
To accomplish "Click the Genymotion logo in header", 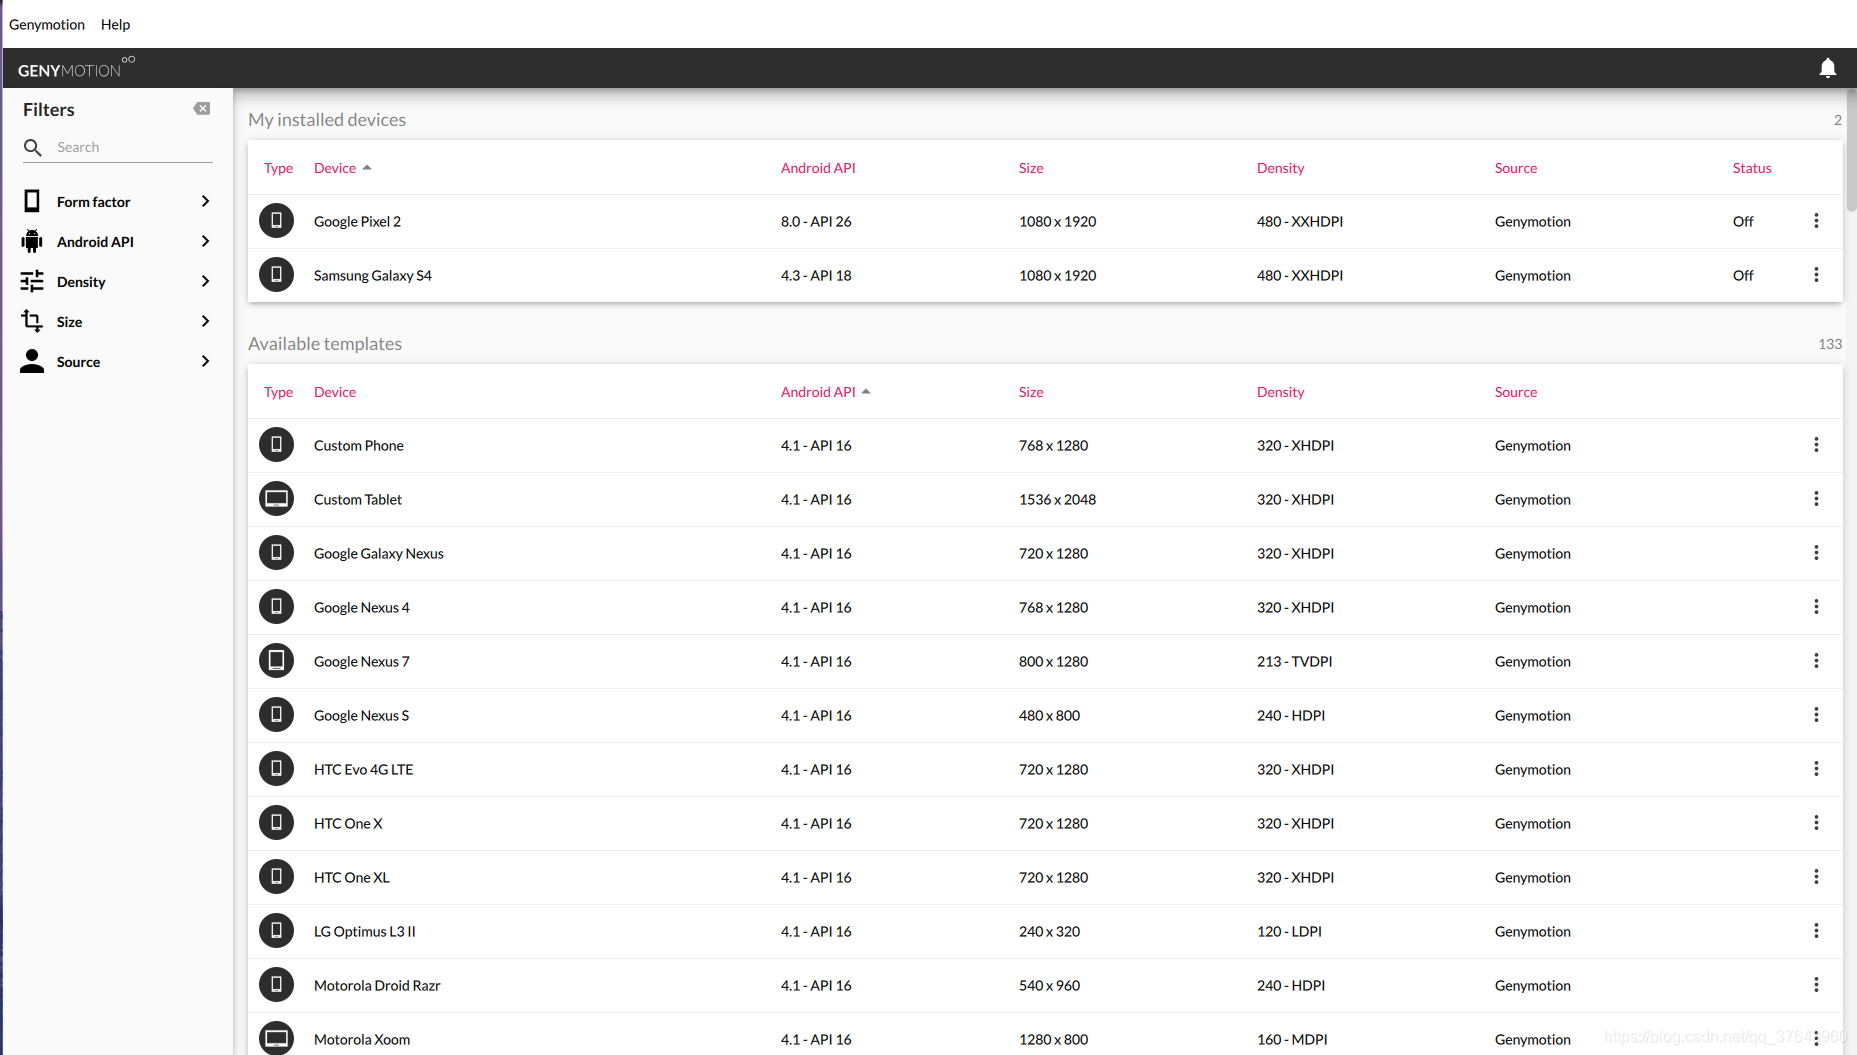I will coord(76,68).
